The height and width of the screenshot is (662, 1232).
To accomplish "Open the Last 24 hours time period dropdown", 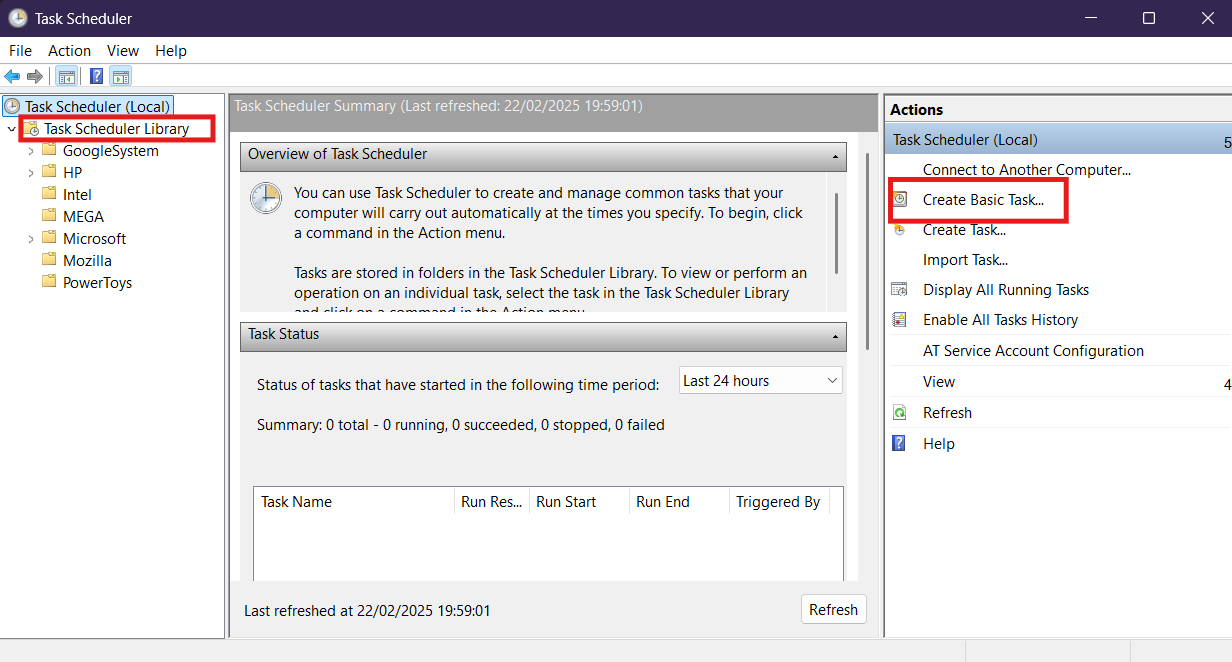I will tap(760, 380).
